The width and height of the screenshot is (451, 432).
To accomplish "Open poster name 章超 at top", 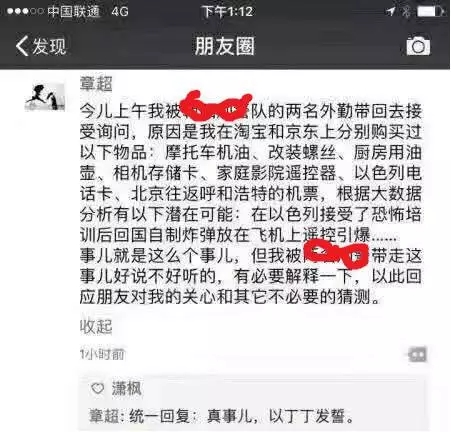I will click(96, 84).
